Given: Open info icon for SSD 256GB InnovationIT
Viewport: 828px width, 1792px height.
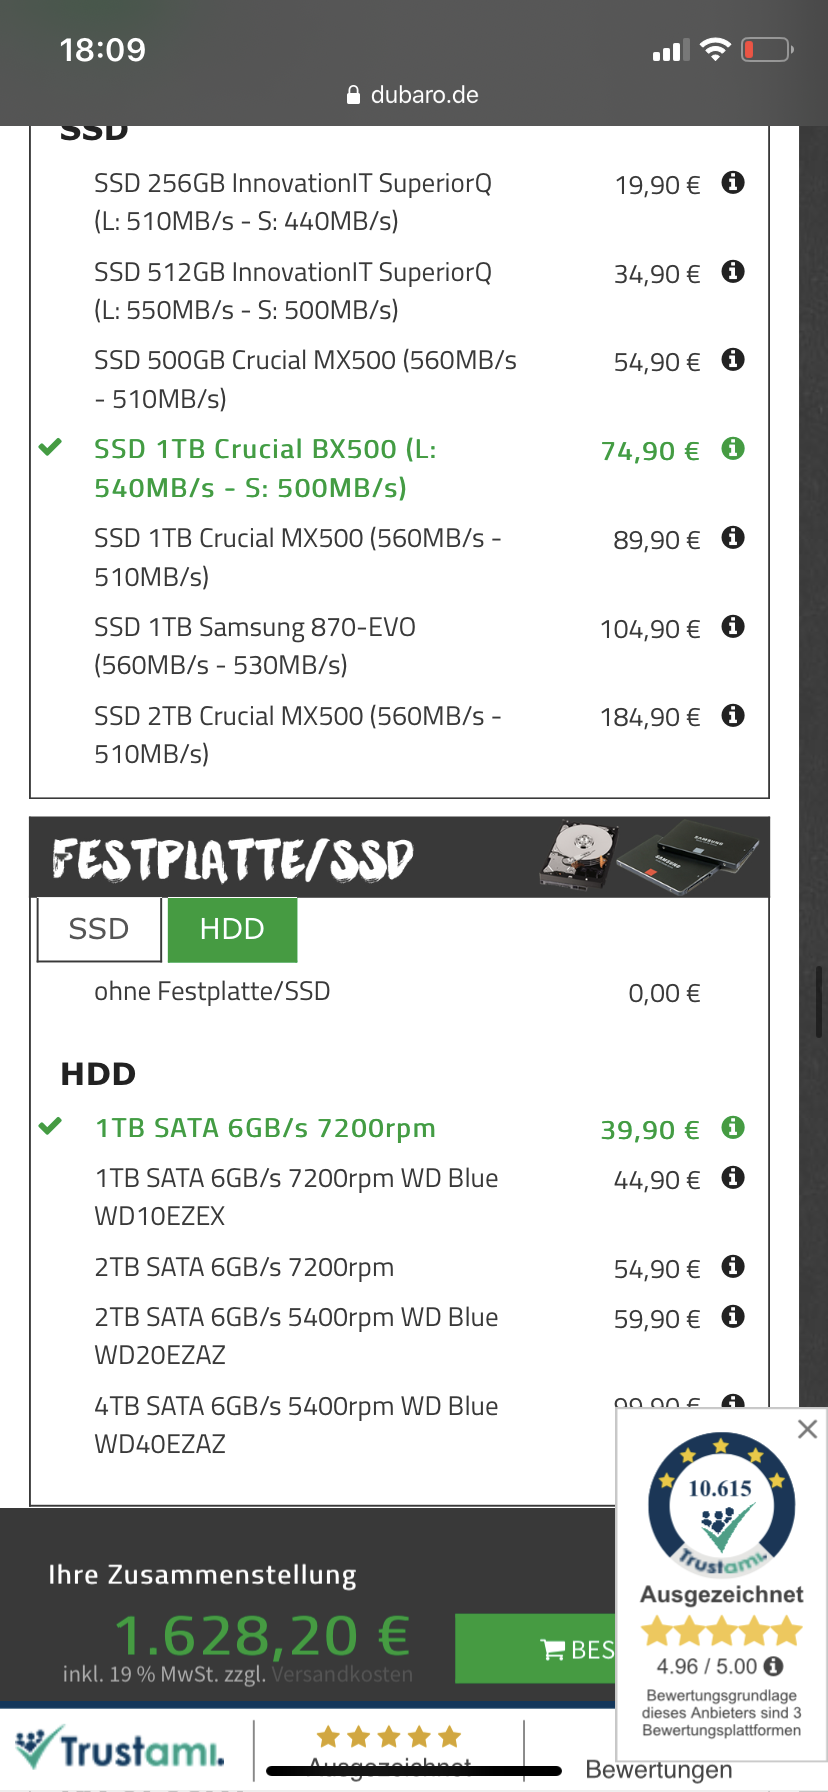Looking at the screenshot, I should pyautogui.click(x=733, y=183).
